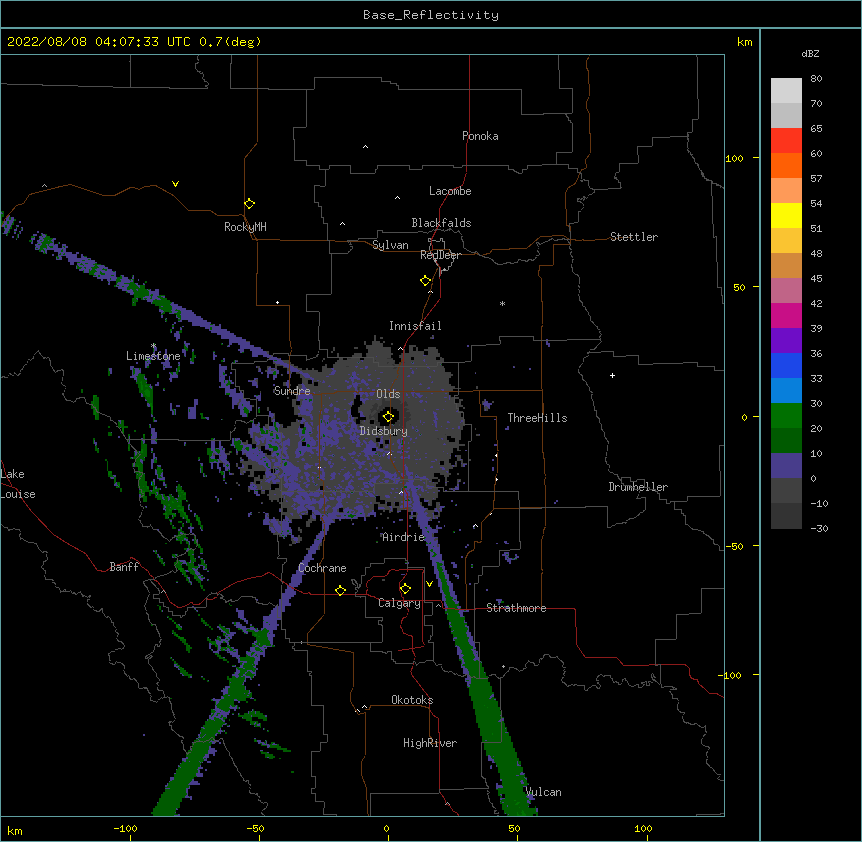Viewport: 862px width, 842px height.
Task: Click the white plus marker west of Drumheller
Action: 612,375
